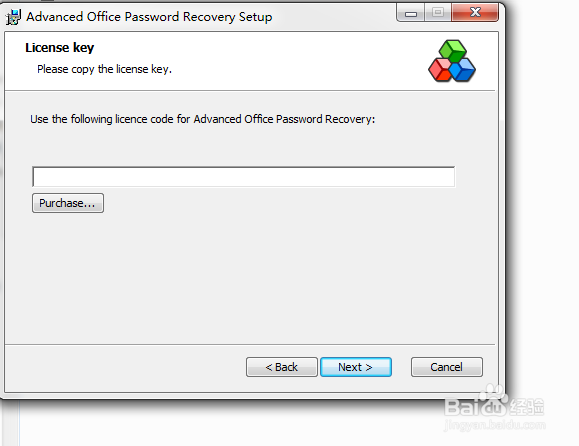579x446 pixels.
Task: Click the green cube in the logo
Action: click(x=452, y=50)
